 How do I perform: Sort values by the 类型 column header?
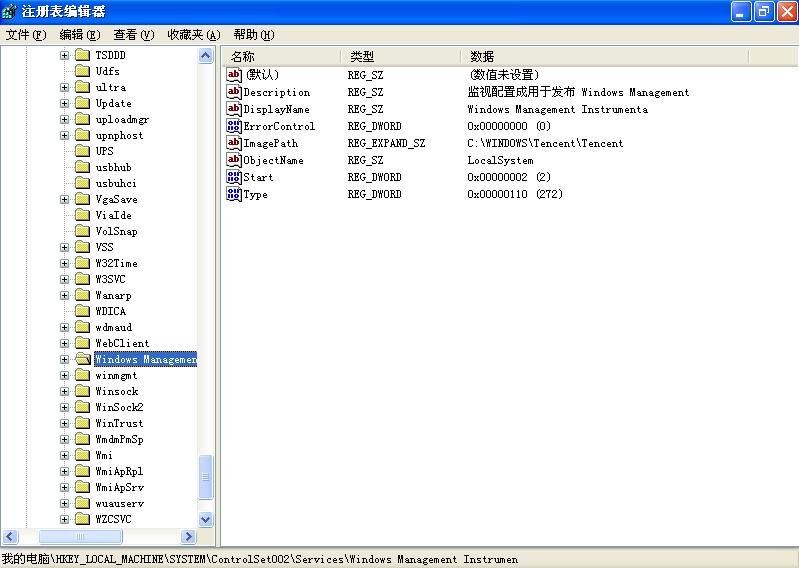tap(401, 56)
